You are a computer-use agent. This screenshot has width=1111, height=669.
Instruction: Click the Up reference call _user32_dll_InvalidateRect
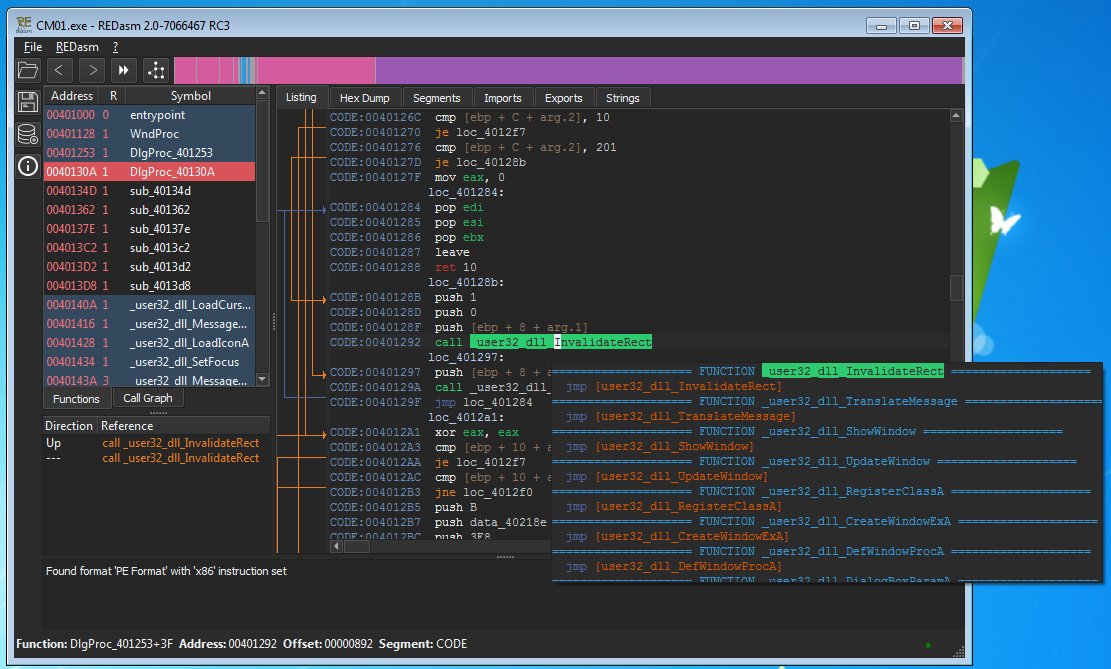(180, 443)
